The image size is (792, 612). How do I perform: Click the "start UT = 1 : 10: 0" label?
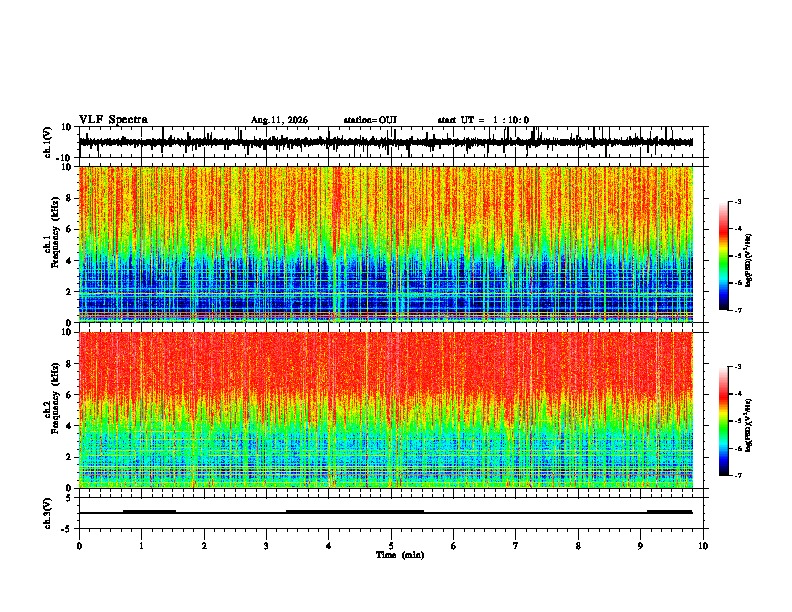tap(483, 120)
